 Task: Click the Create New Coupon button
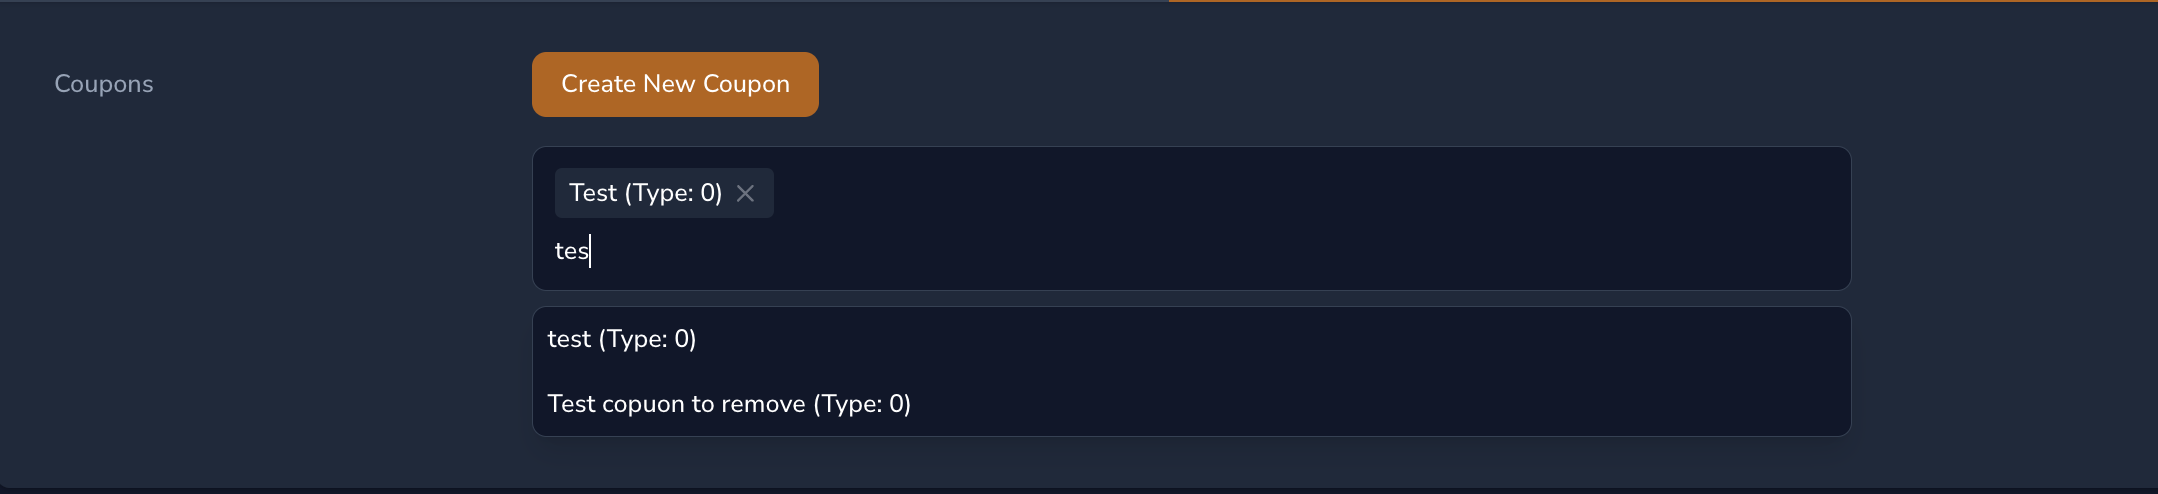coord(675,84)
